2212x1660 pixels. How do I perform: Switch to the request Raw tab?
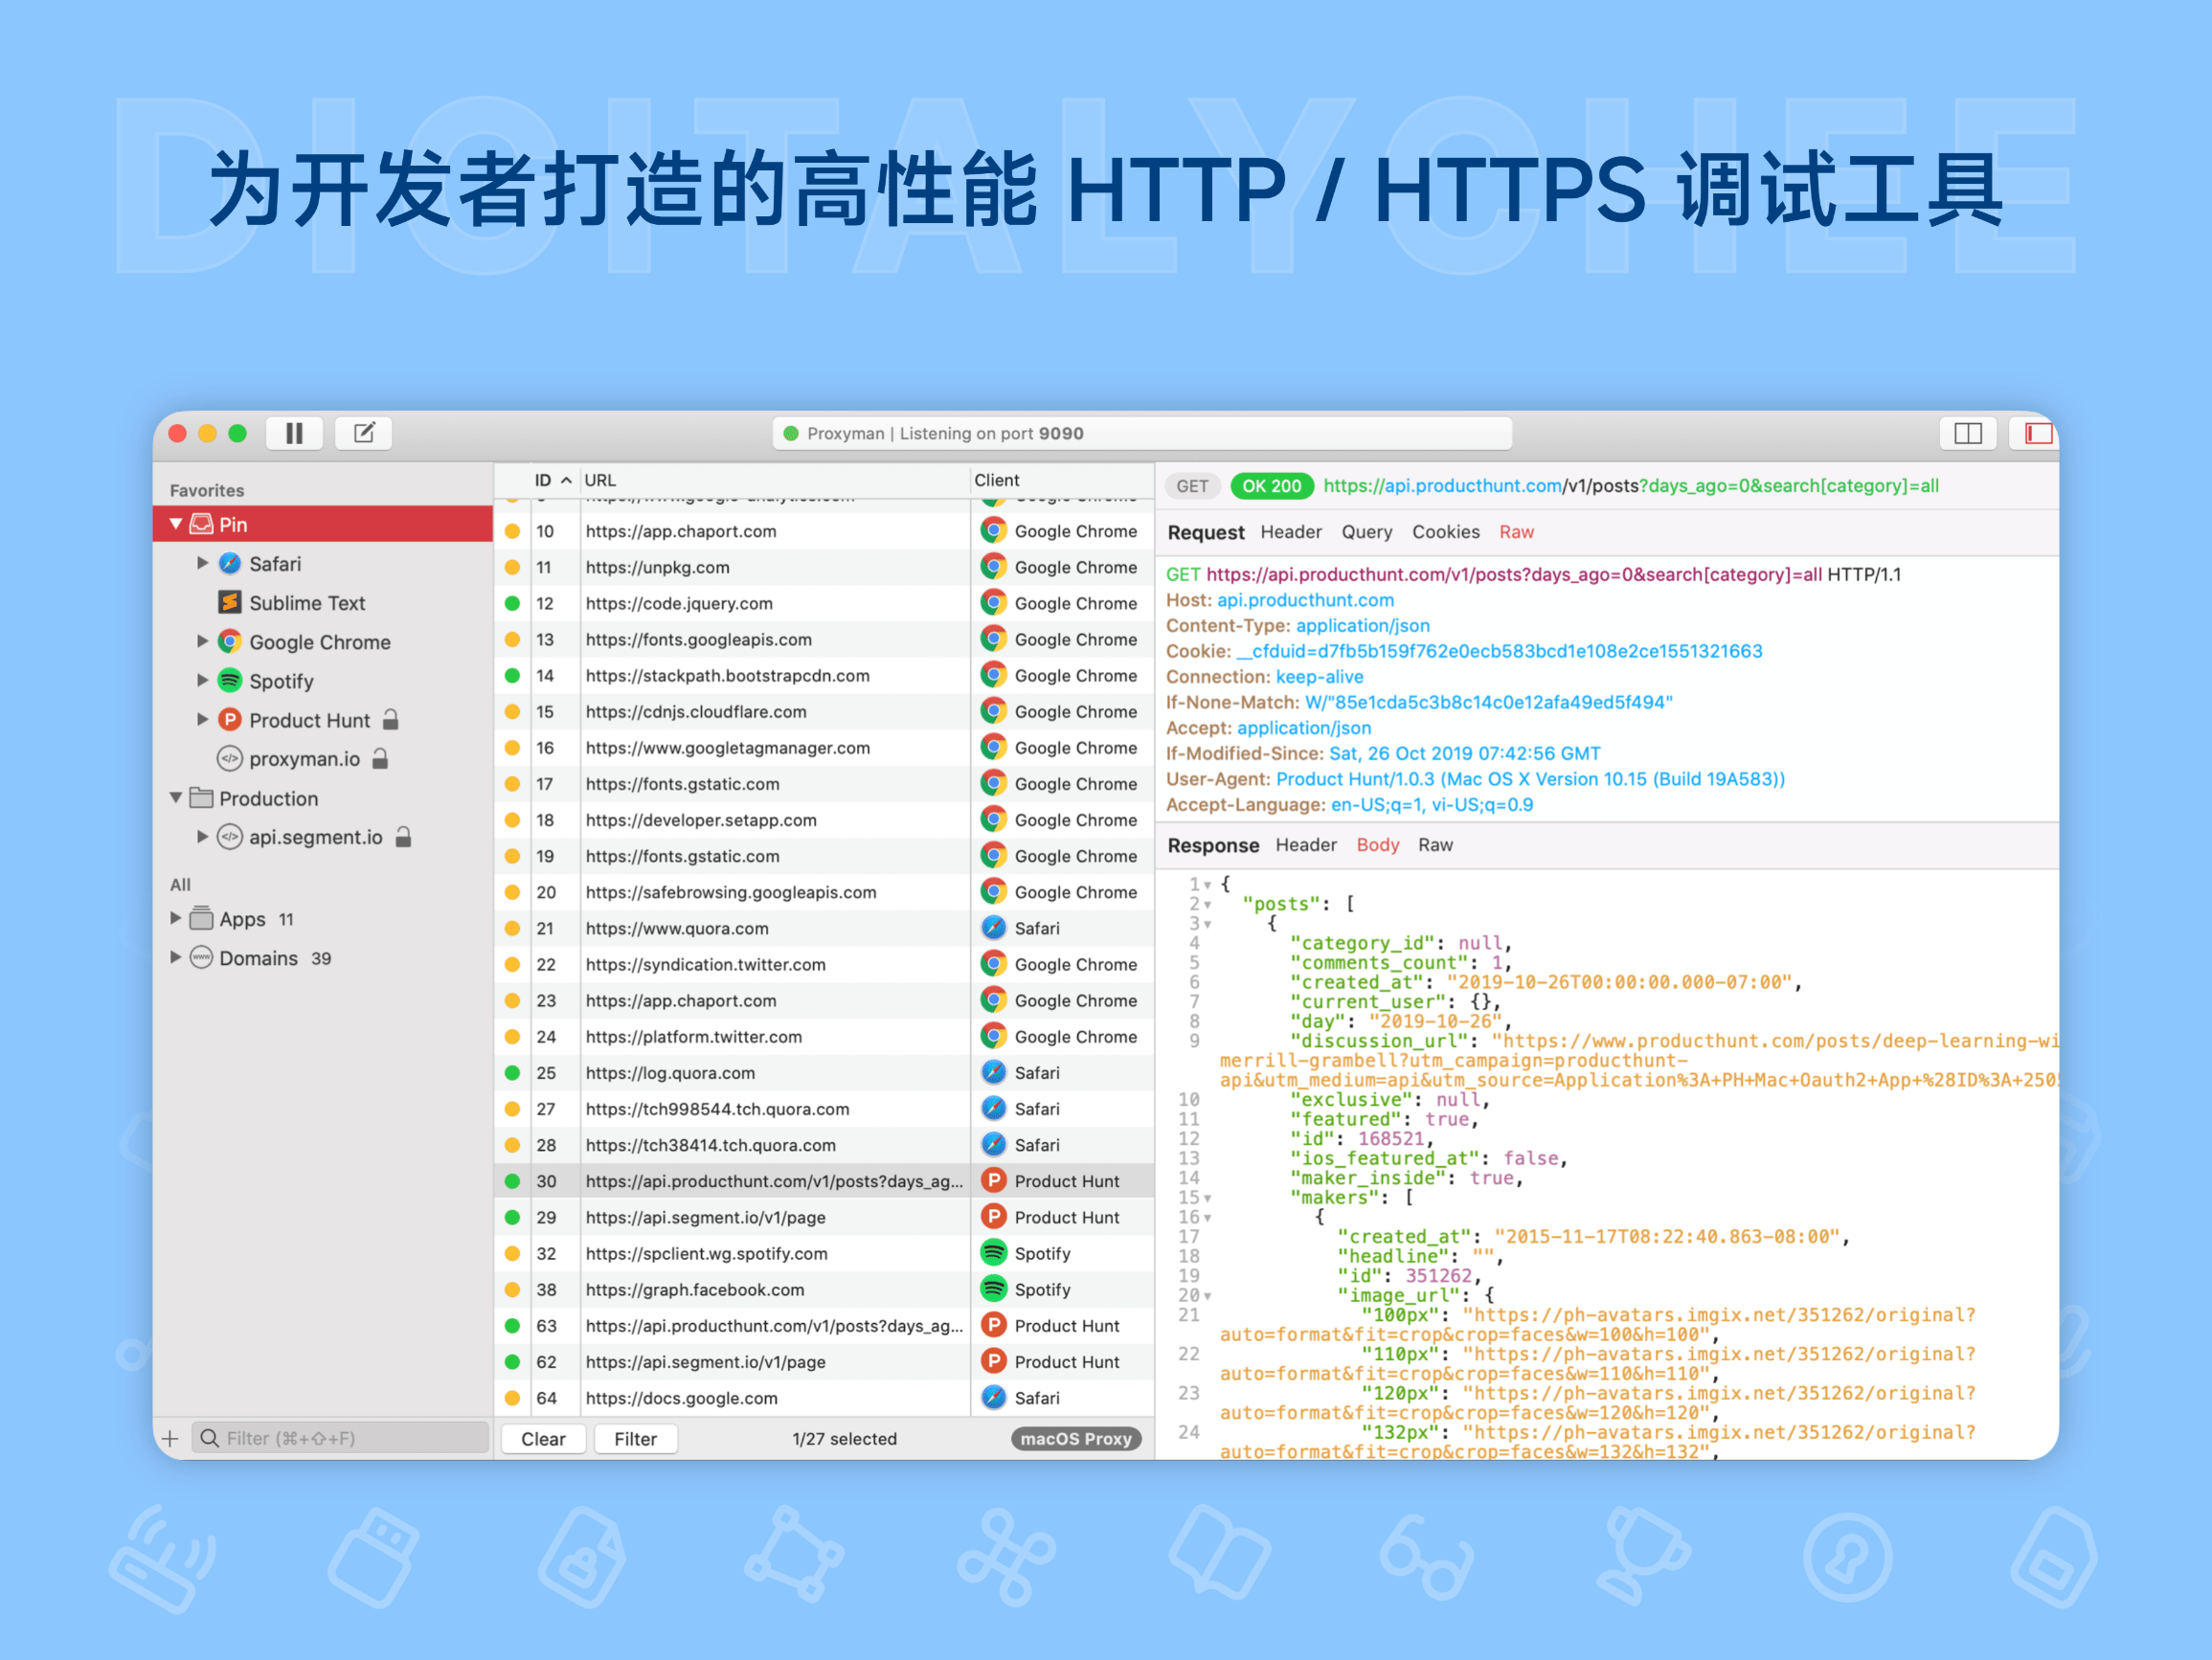pos(1516,532)
